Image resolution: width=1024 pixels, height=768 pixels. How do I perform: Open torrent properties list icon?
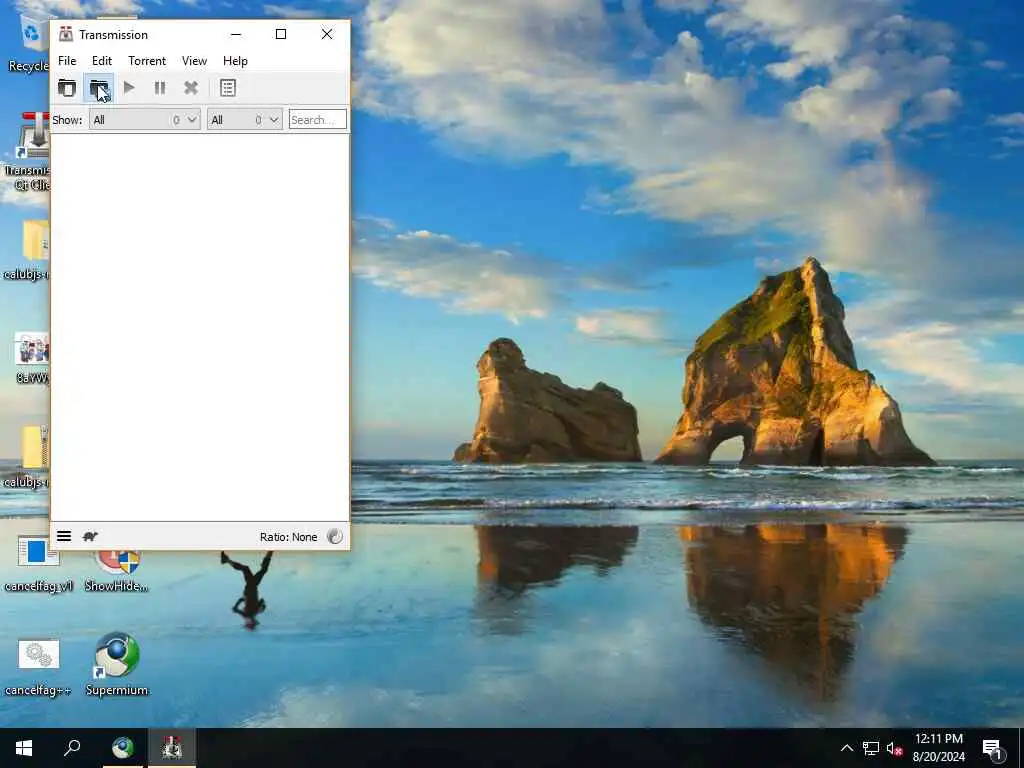click(x=227, y=88)
